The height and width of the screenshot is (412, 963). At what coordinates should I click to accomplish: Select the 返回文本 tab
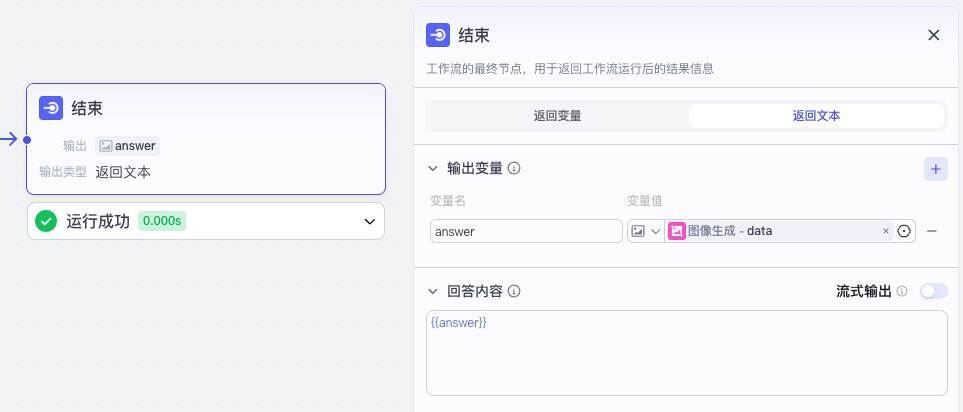click(x=816, y=115)
